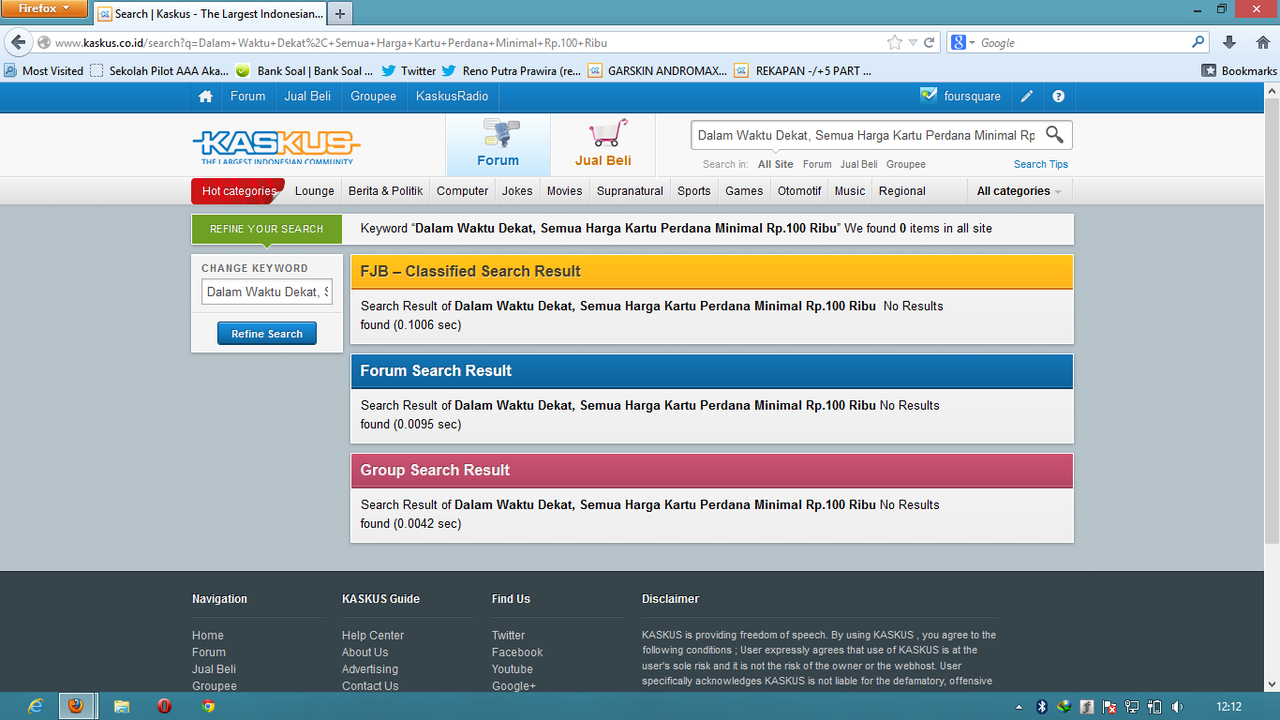Open Facebook footer link

click(517, 652)
